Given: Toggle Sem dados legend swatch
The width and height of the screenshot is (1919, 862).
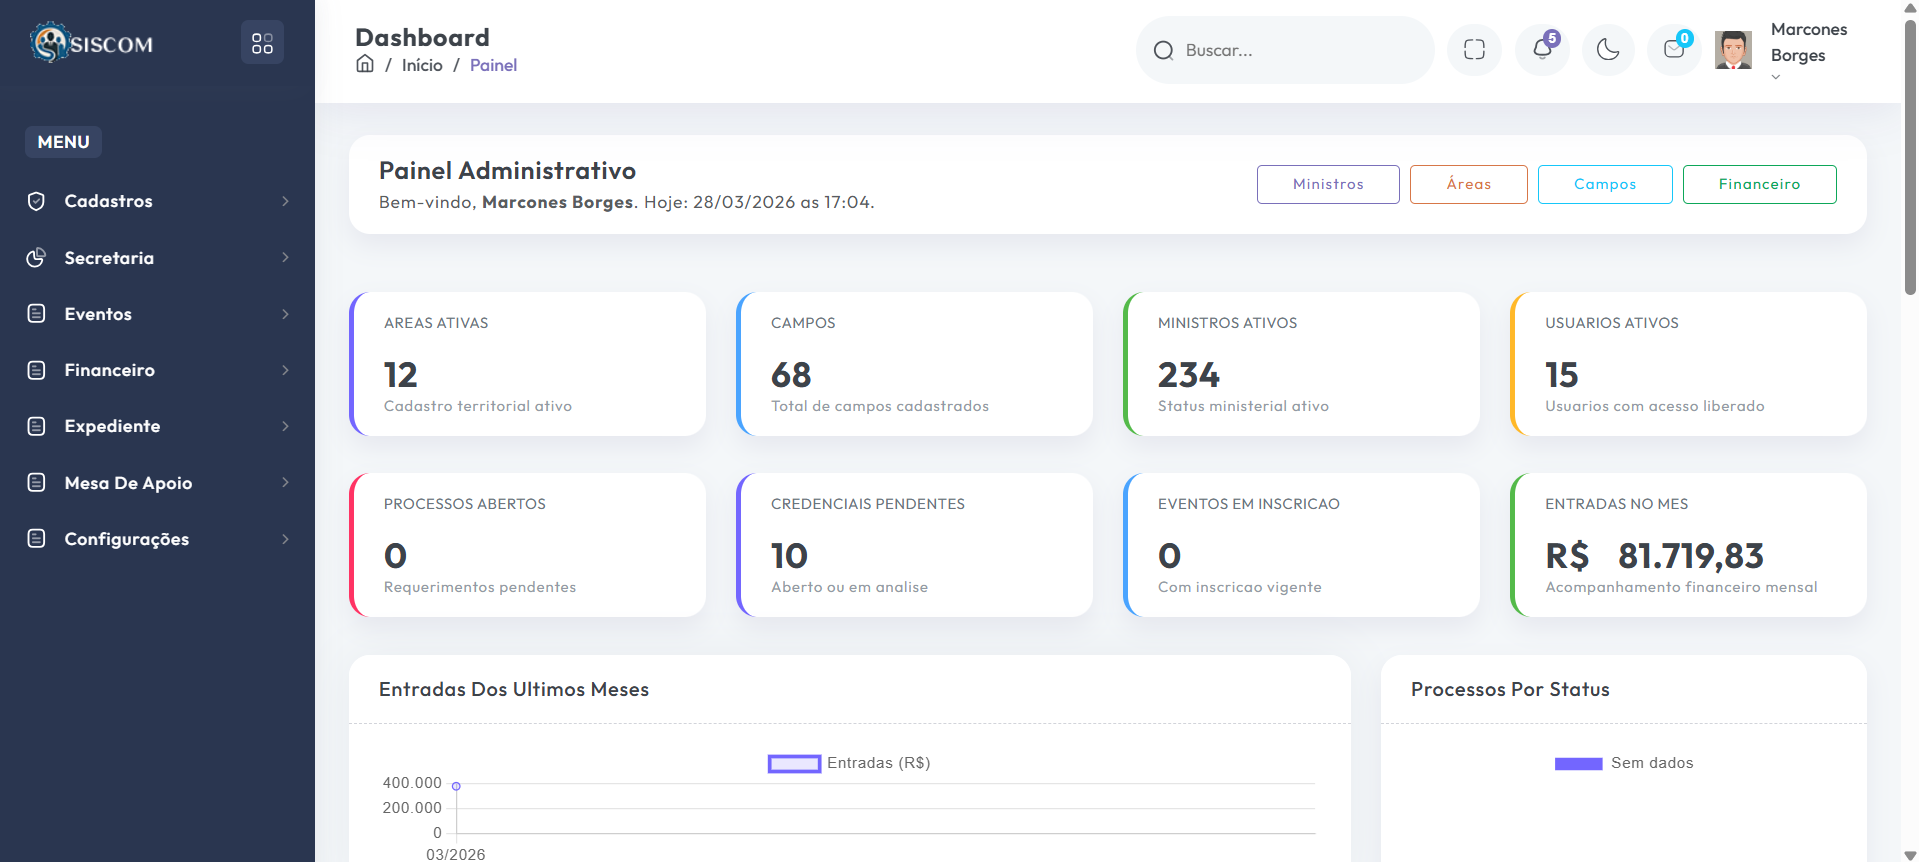Looking at the screenshot, I should [x=1578, y=764].
